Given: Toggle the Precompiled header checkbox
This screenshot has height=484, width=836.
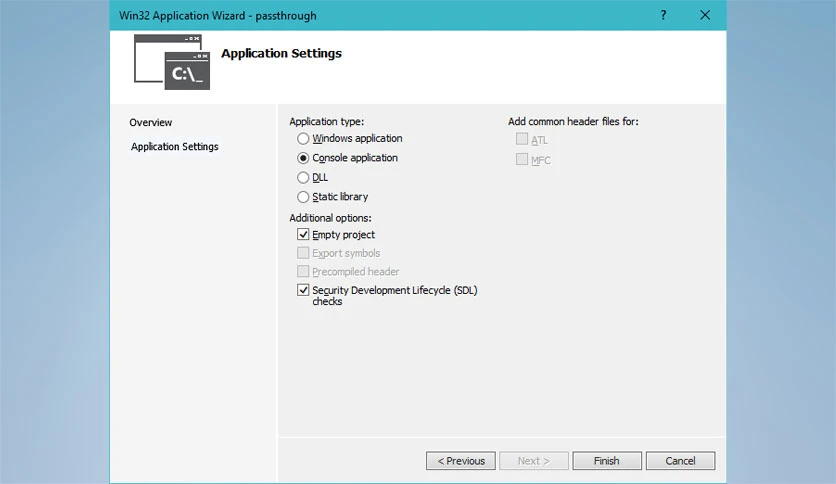Looking at the screenshot, I should point(303,271).
